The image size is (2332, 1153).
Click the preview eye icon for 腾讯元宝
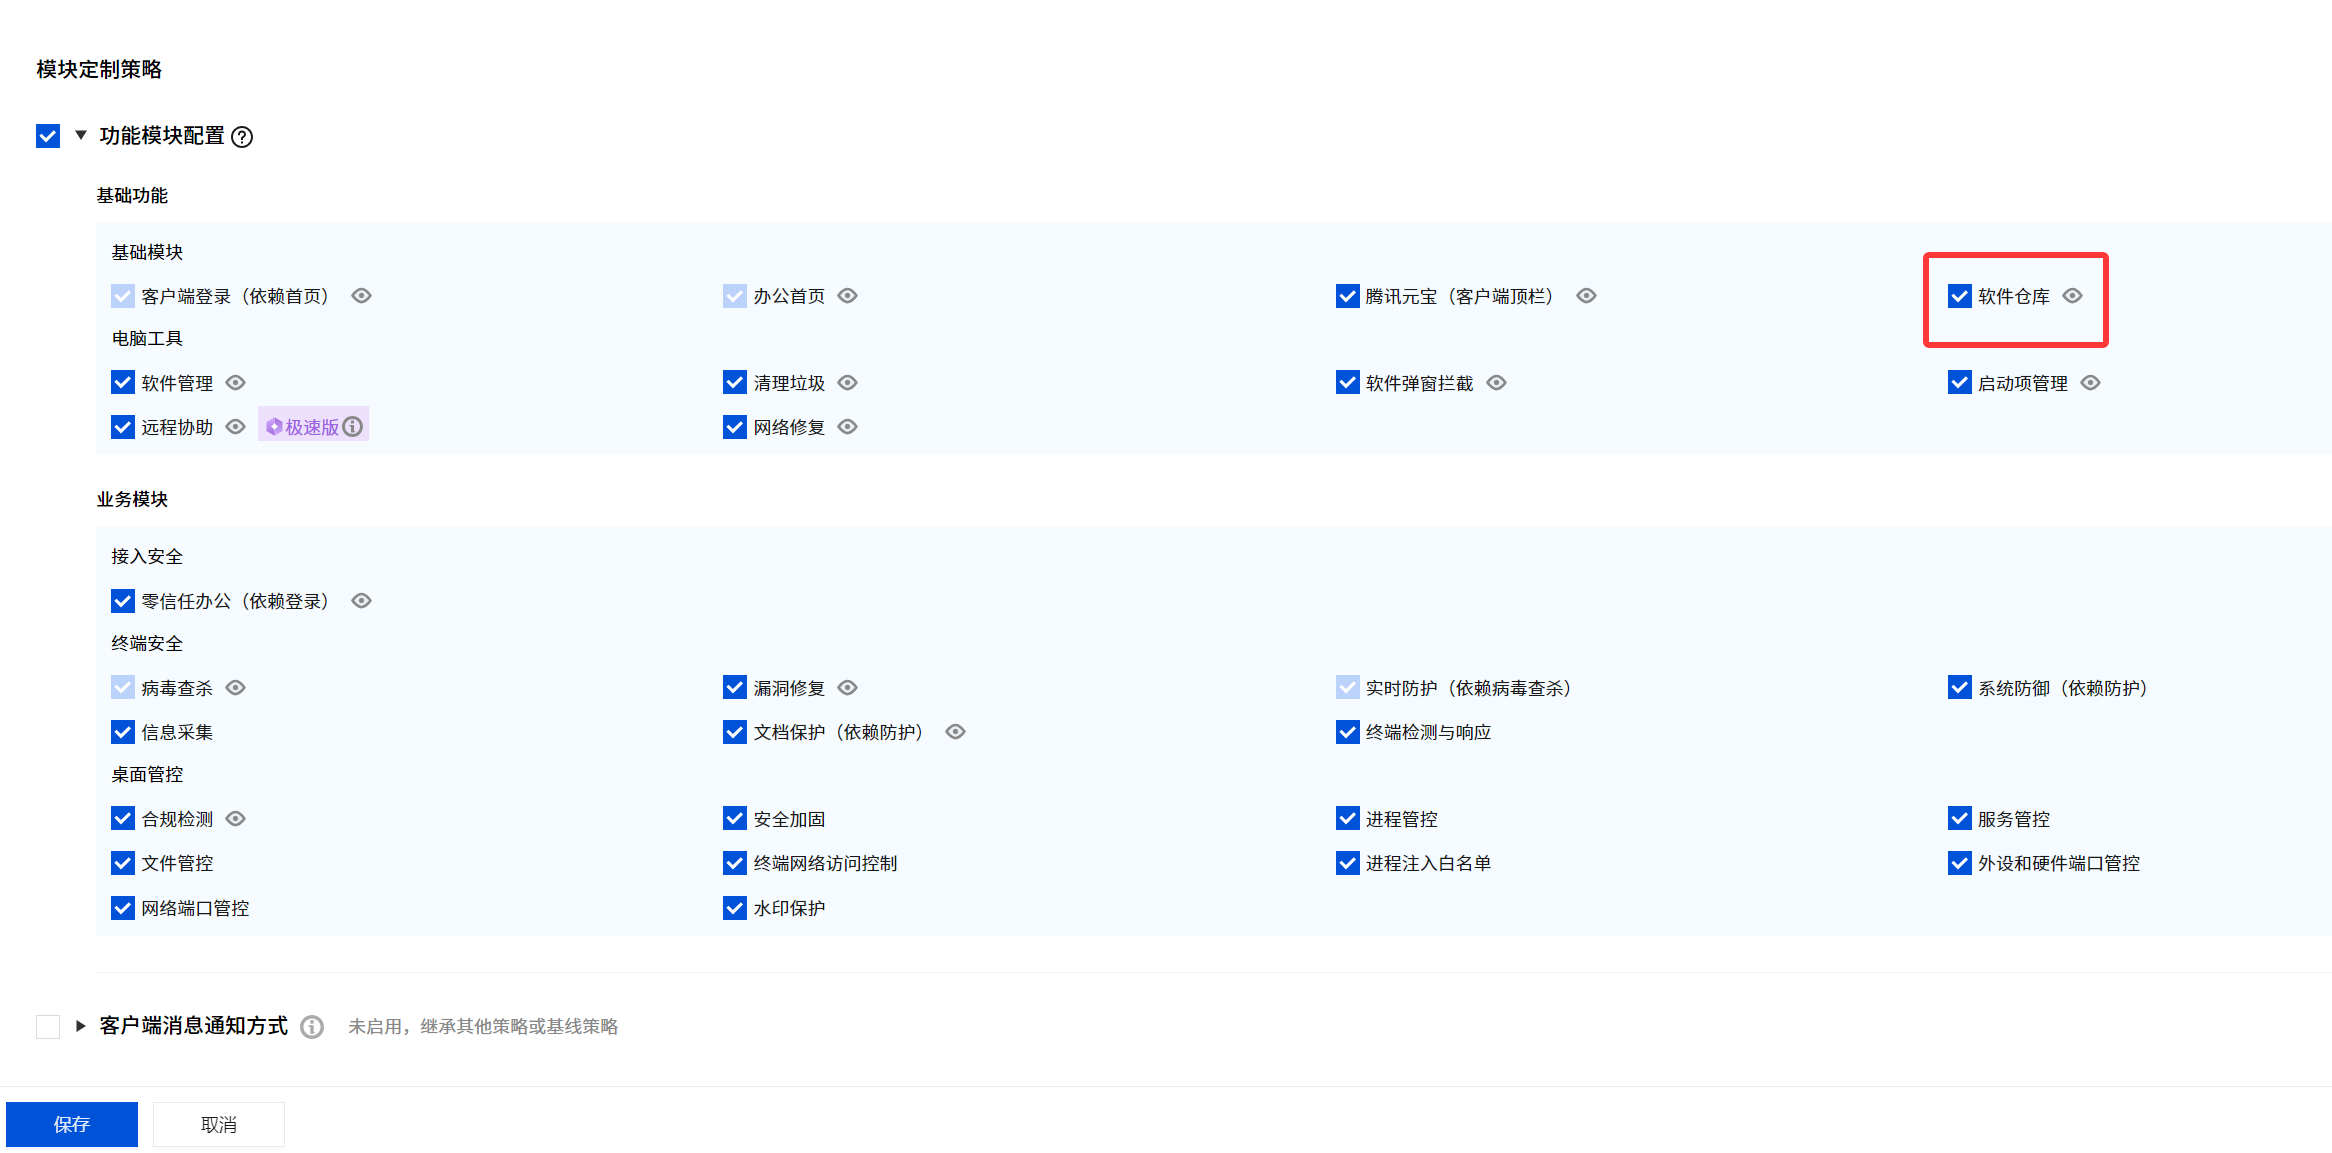tap(1586, 296)
